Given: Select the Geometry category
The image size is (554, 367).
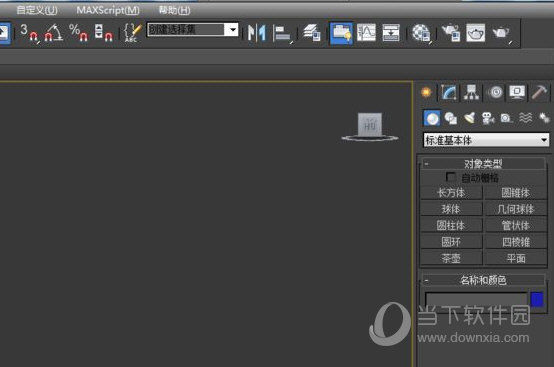Looking at the screenshot, I should (432, 118).
